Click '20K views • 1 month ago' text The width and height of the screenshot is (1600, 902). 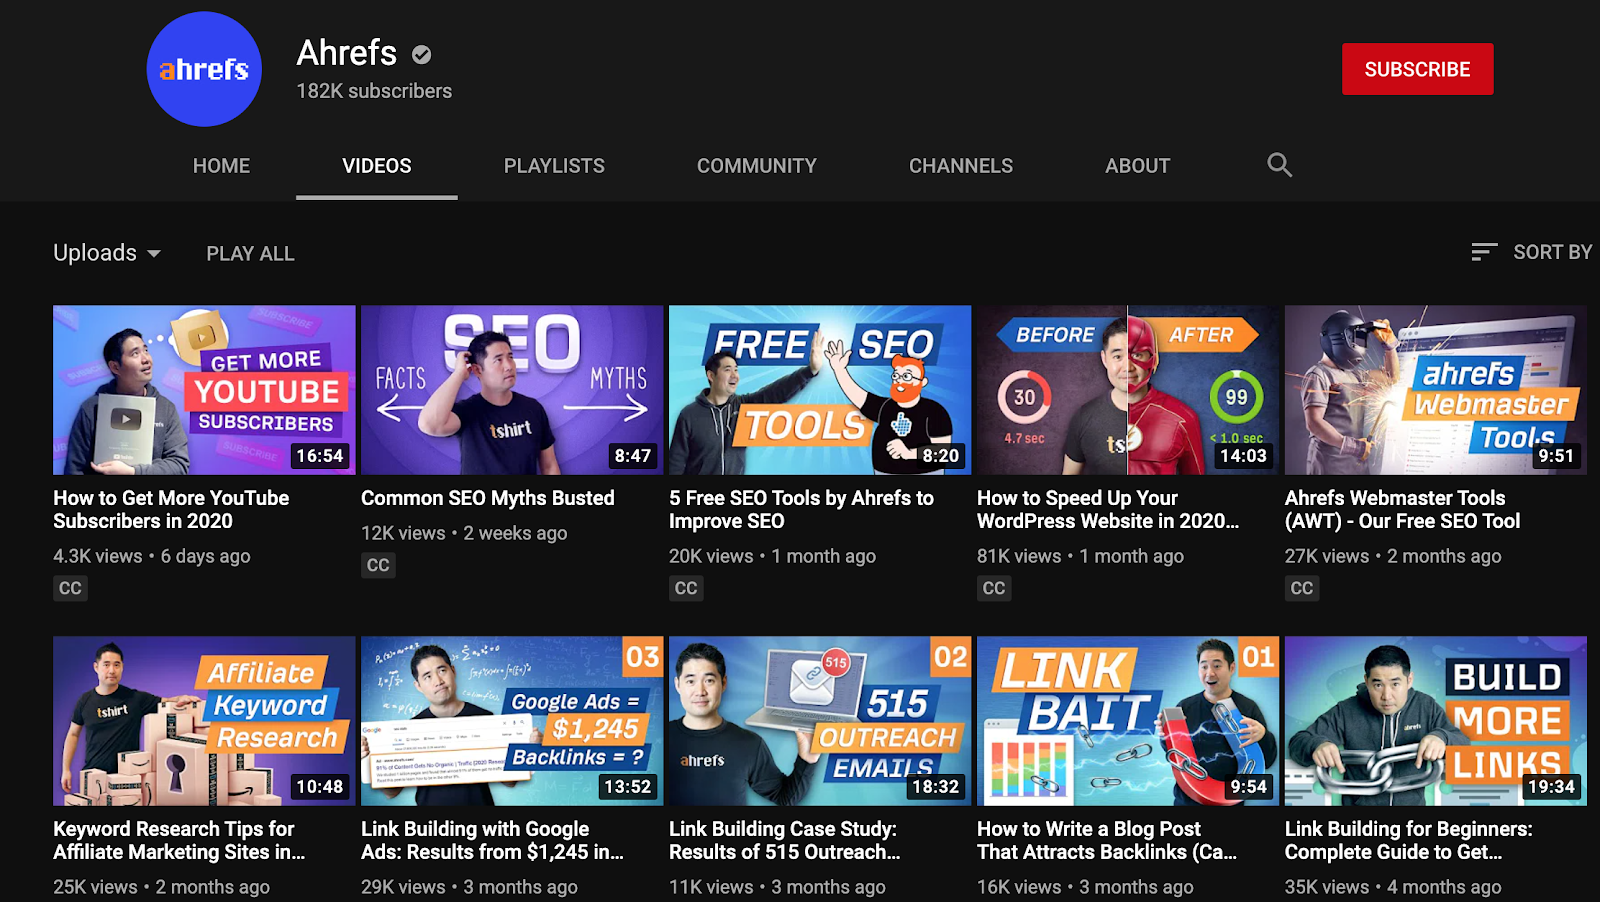tap(772, 556)
